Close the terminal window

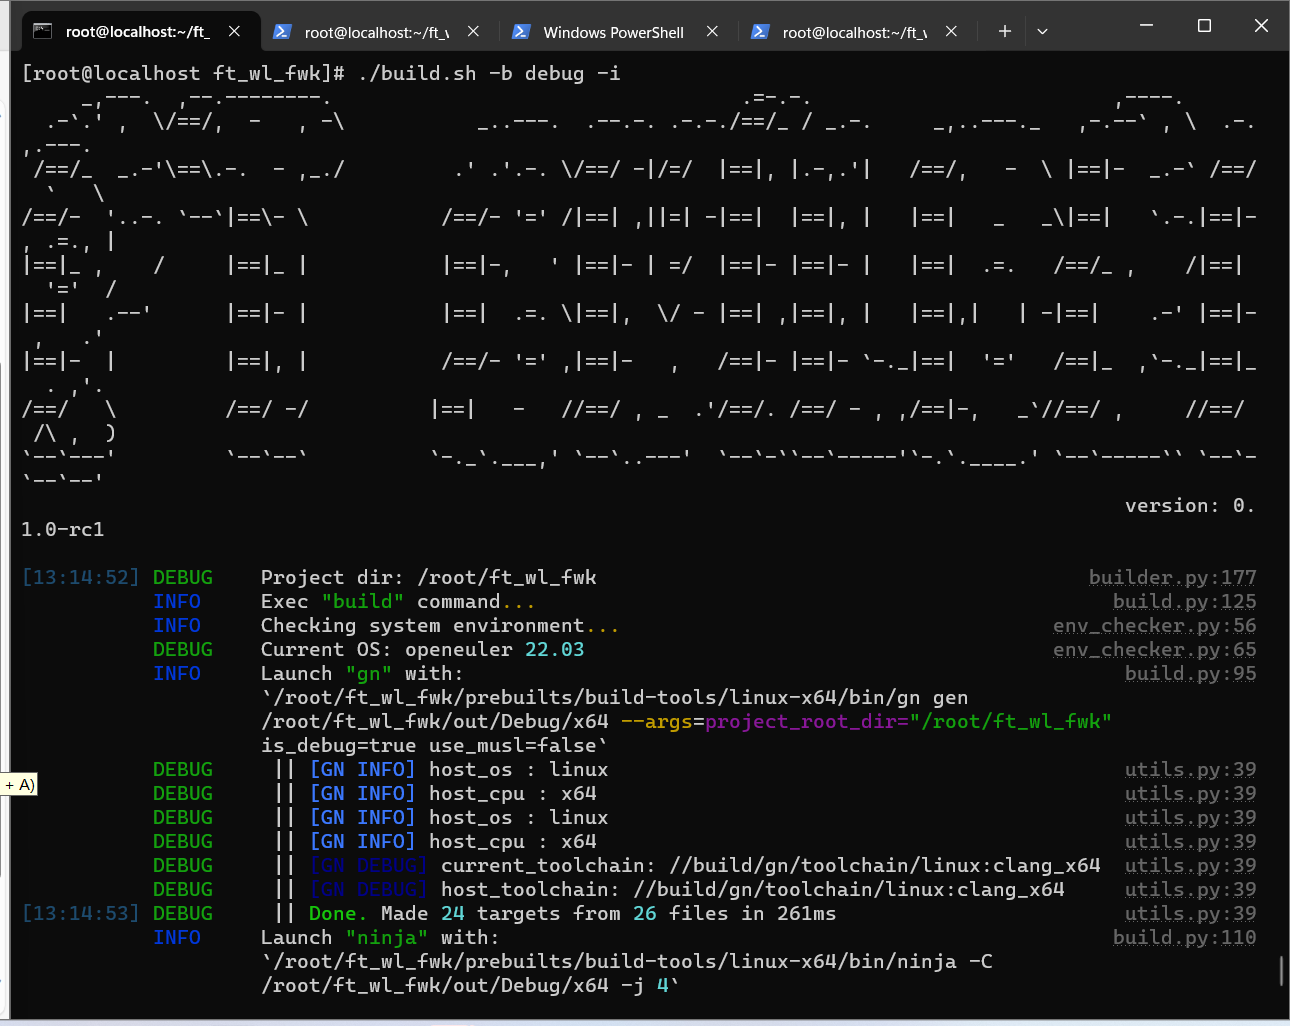tap(1261, 25)
